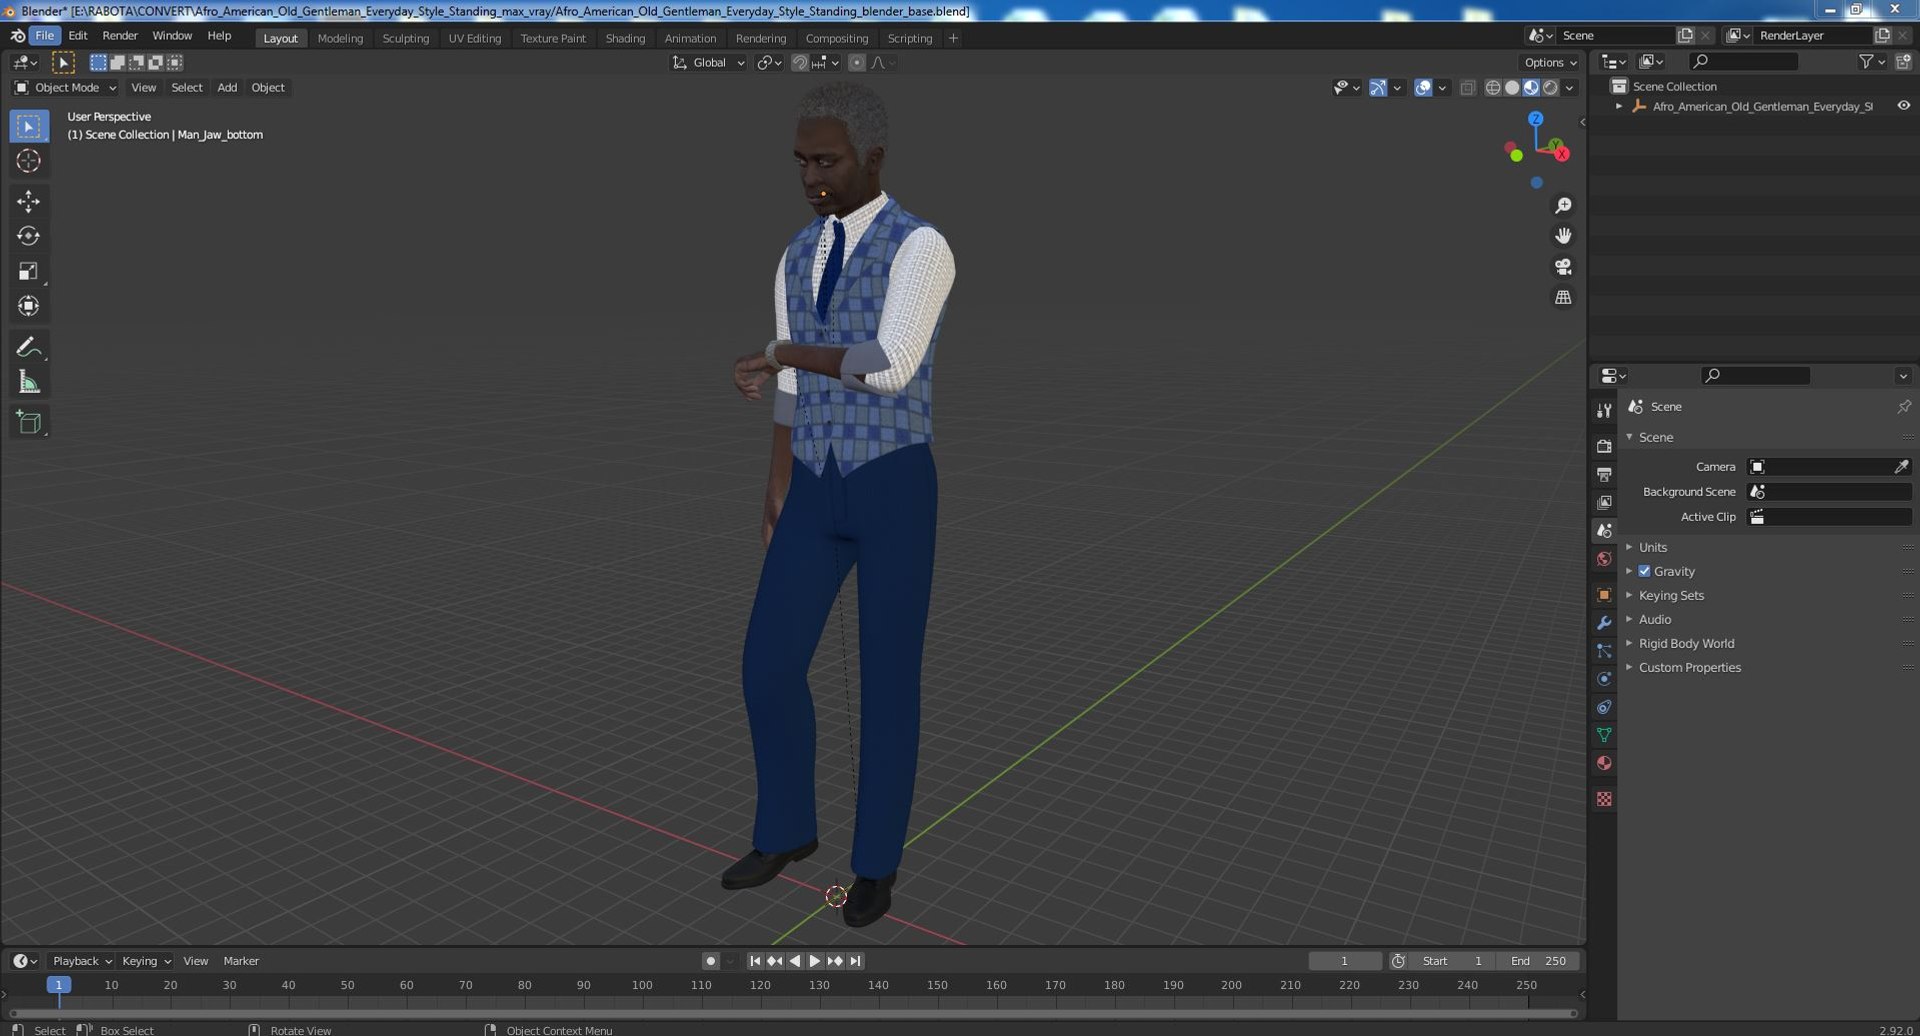Image resolution: width=1920 pixels, height=1036 pixels.
Task: Toggle viewport overlays
Action: coord(1423,88)
